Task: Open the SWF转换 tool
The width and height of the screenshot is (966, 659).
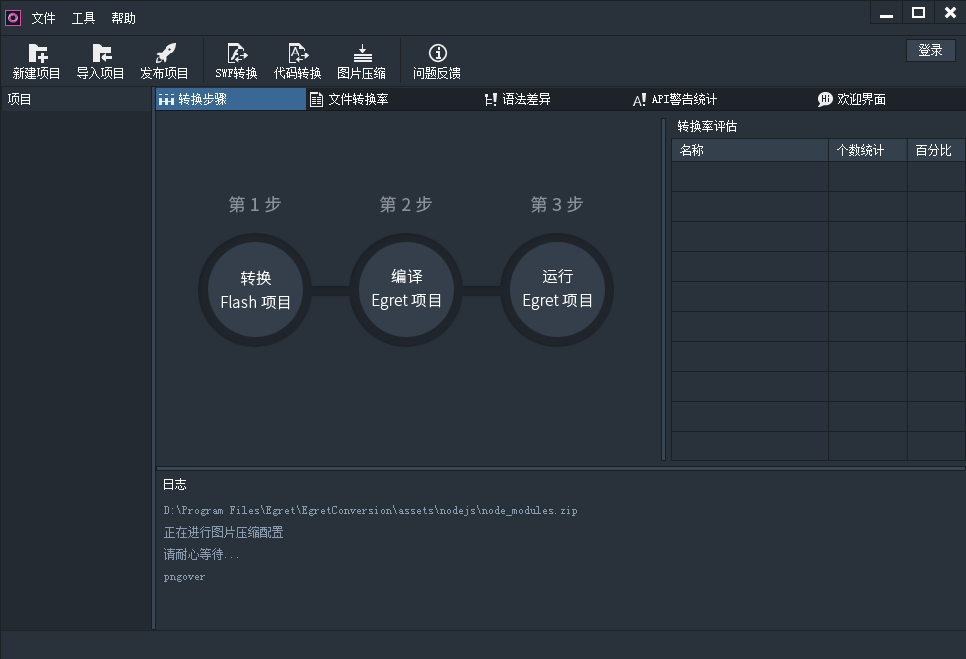Action: (x=237, y=54)
